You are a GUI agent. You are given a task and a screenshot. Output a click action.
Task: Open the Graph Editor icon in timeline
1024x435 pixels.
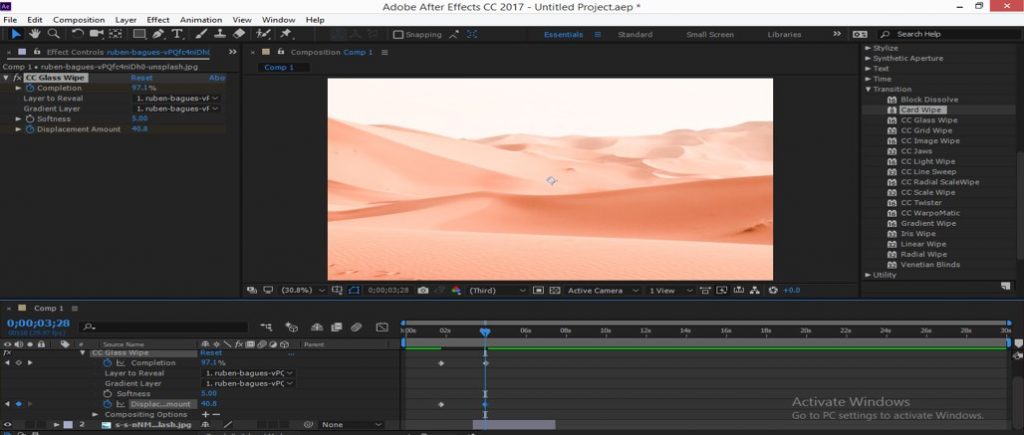(x=382, y=327)
